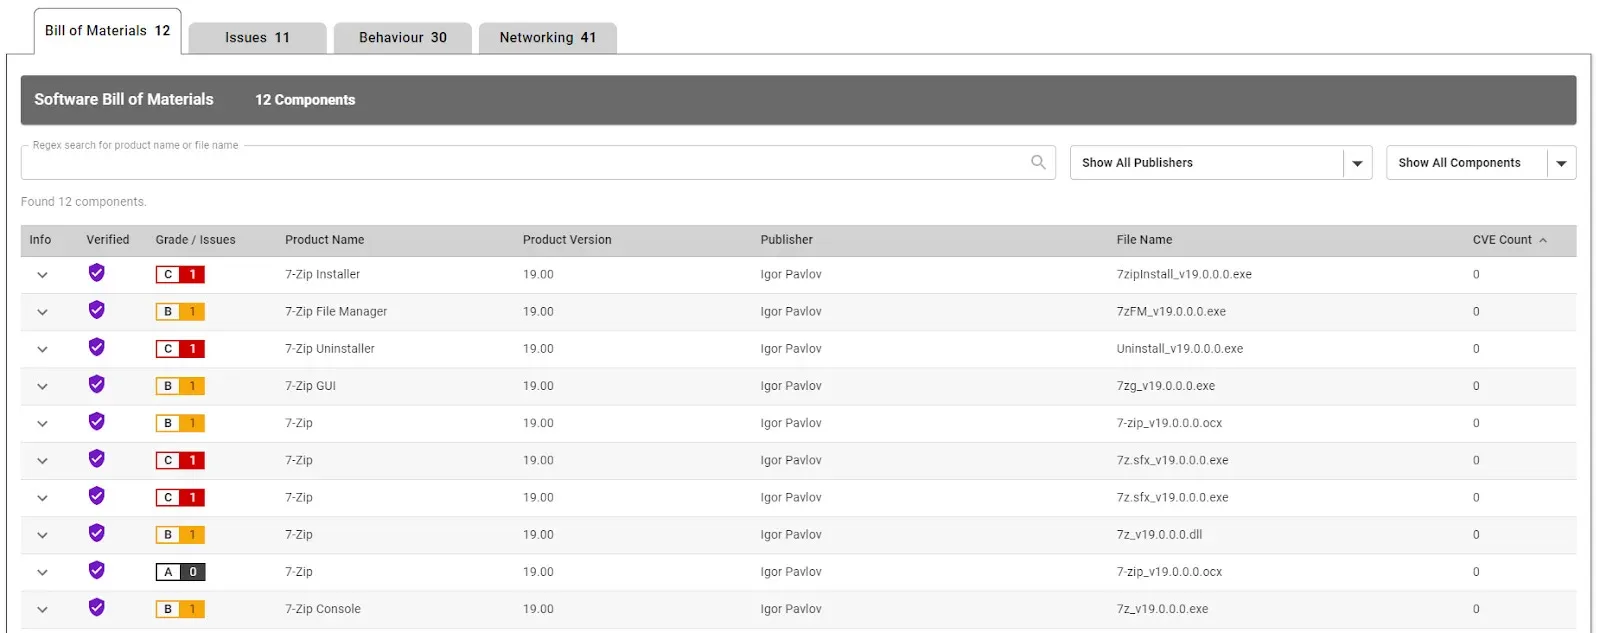This screenshot has height=633, width=1600.
Task: Switch to the Behaviour tab
Action: coord(402,38)
